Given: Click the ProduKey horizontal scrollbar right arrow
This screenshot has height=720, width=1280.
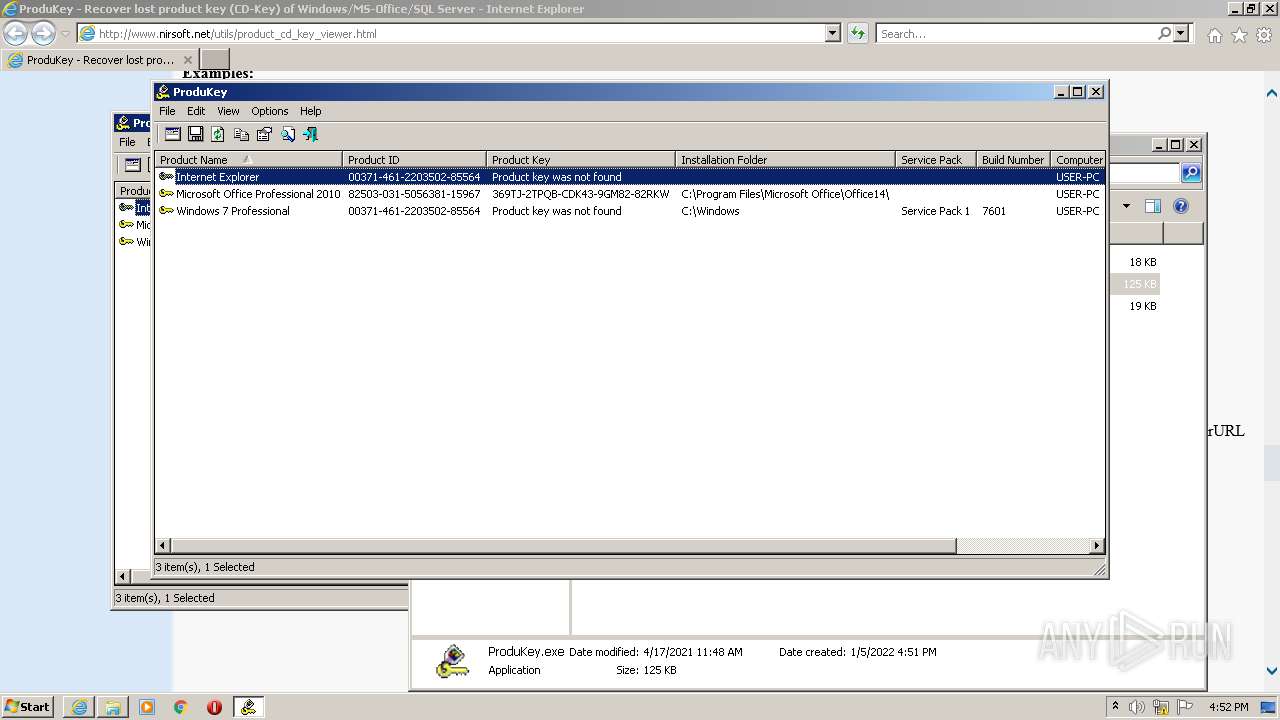Looking at the screenshot, I should click(1097, 546).
